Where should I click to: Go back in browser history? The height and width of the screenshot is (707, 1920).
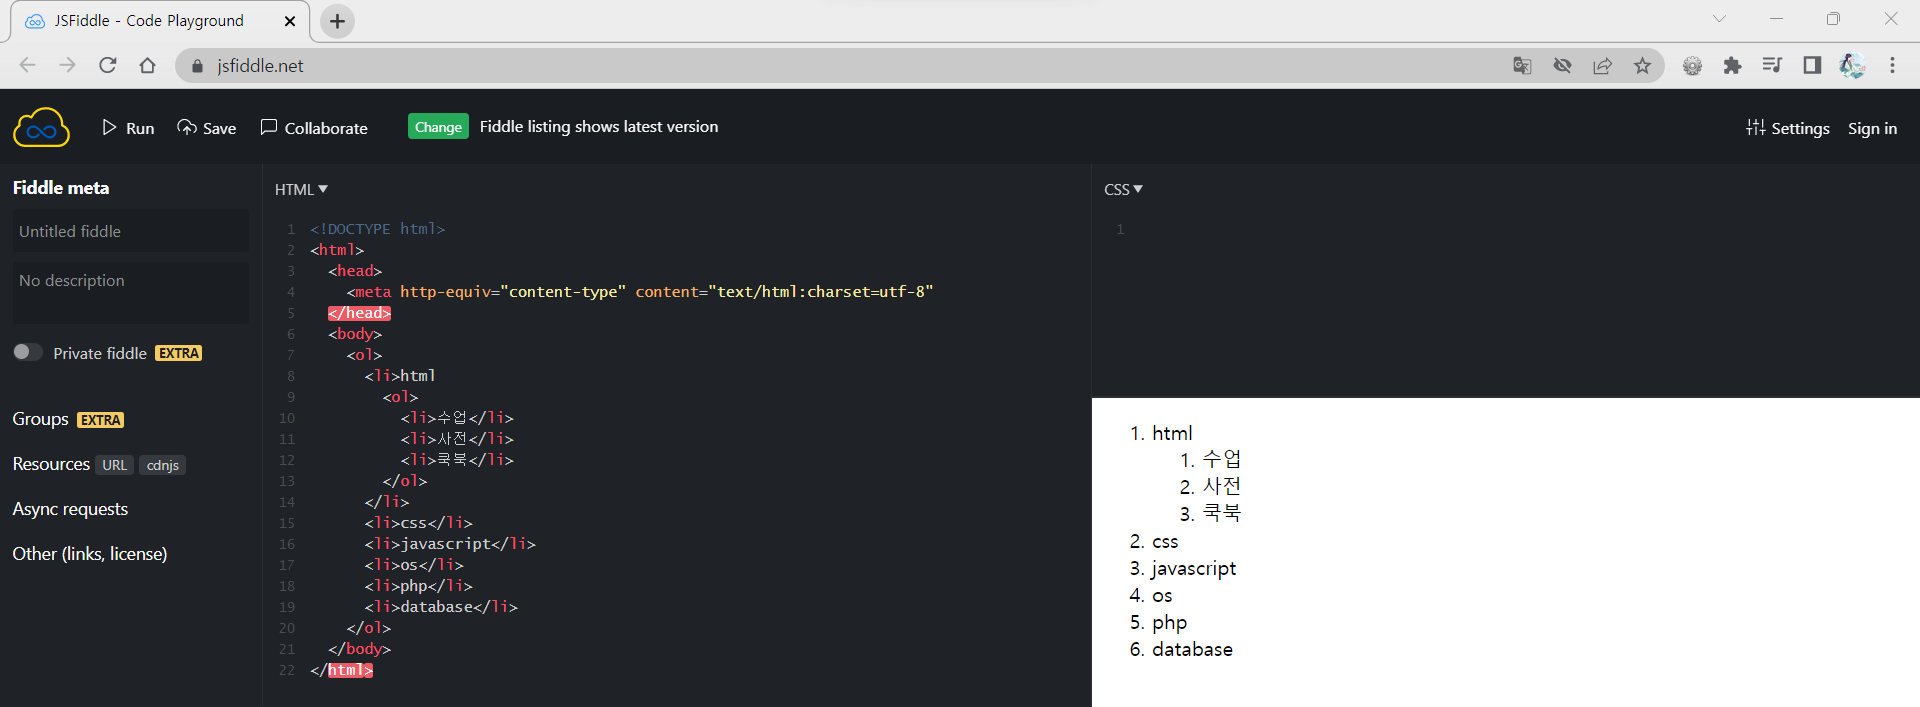[x=27, y=65]
